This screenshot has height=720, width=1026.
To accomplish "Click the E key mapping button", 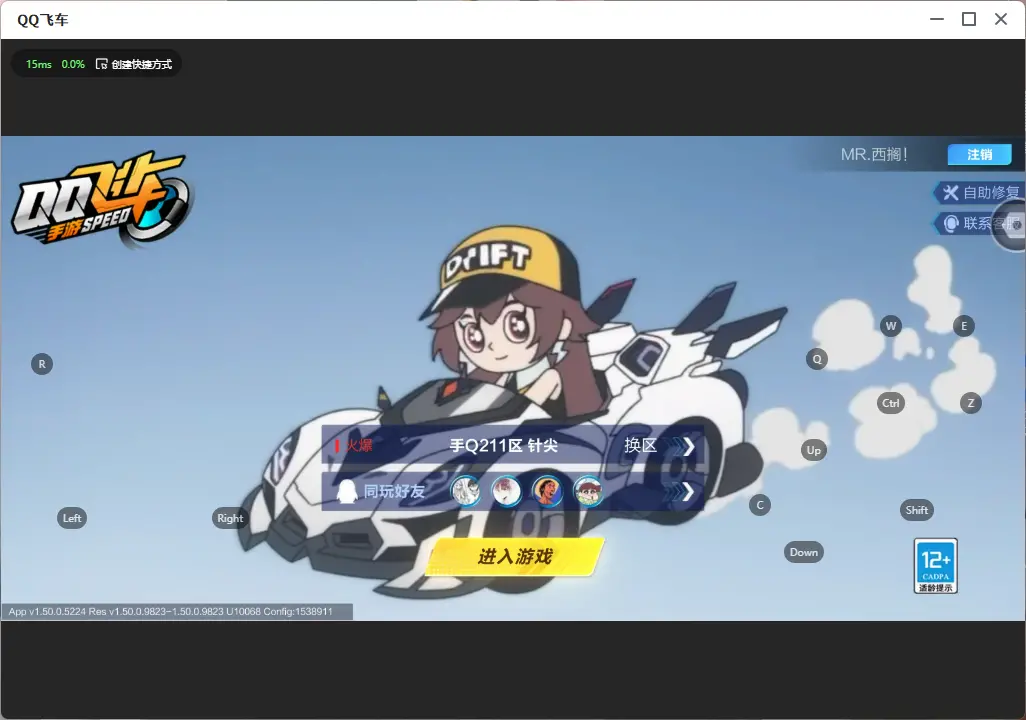I will 963,326.
